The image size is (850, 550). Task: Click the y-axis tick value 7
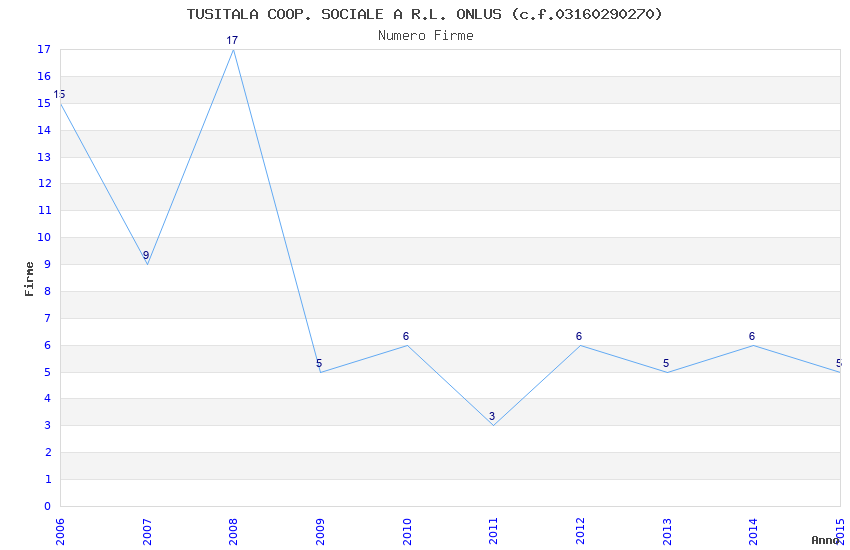pyautogui.click(x=48, y=318)
